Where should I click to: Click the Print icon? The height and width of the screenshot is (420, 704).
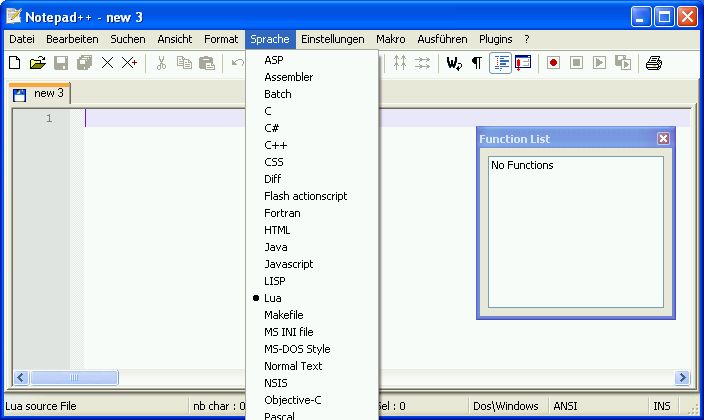(x=654, y=63)
